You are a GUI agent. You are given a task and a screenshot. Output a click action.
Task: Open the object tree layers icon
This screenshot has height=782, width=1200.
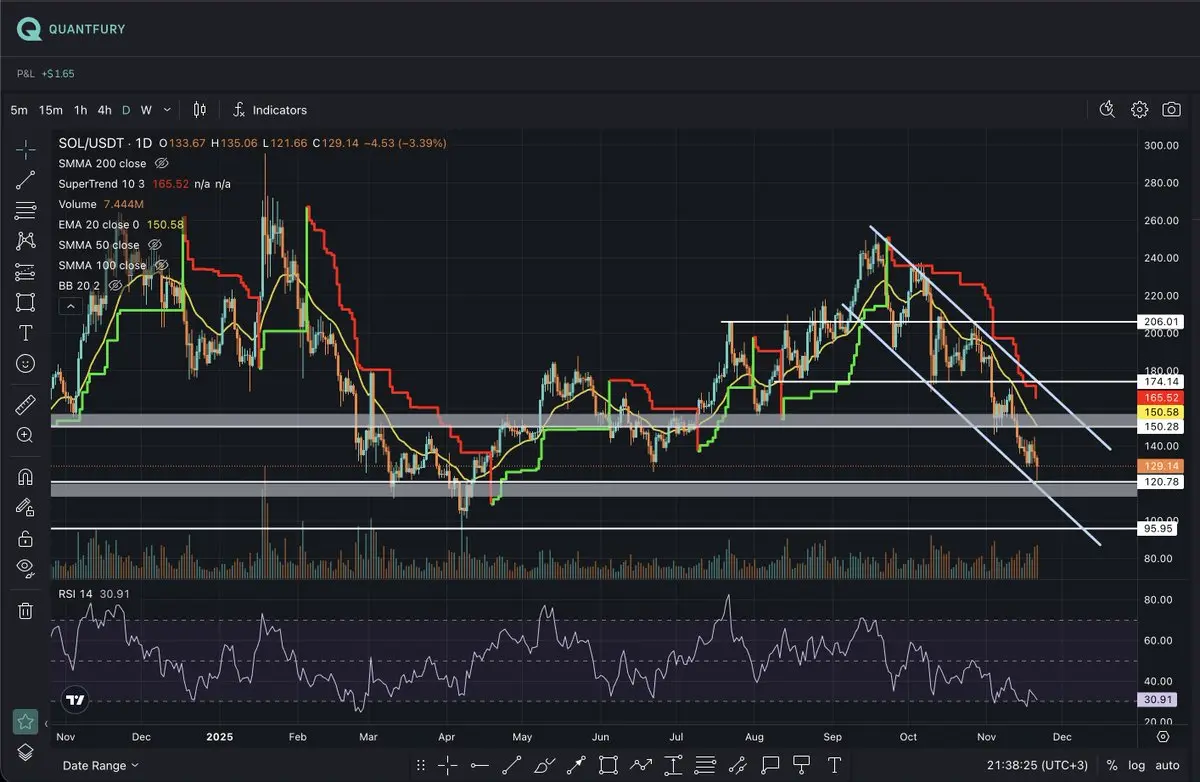26,752
